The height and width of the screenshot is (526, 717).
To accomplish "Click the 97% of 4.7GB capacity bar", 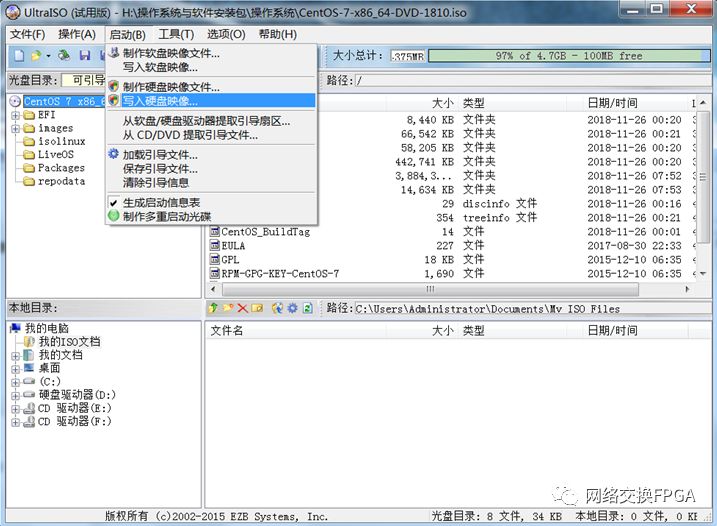I will (x=569, y=56).
